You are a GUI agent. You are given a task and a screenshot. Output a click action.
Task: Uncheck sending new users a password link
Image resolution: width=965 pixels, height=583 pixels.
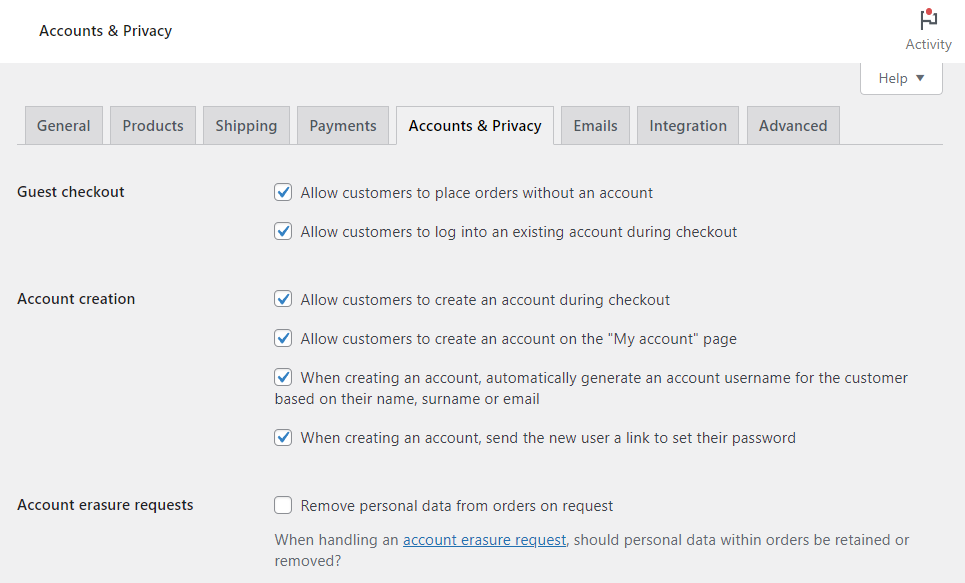click(283, 437)
